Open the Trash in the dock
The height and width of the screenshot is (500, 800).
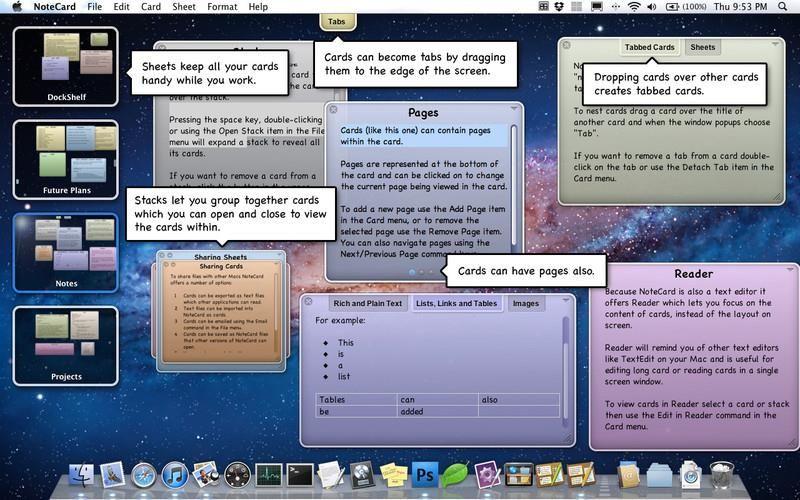coord(720,474)
